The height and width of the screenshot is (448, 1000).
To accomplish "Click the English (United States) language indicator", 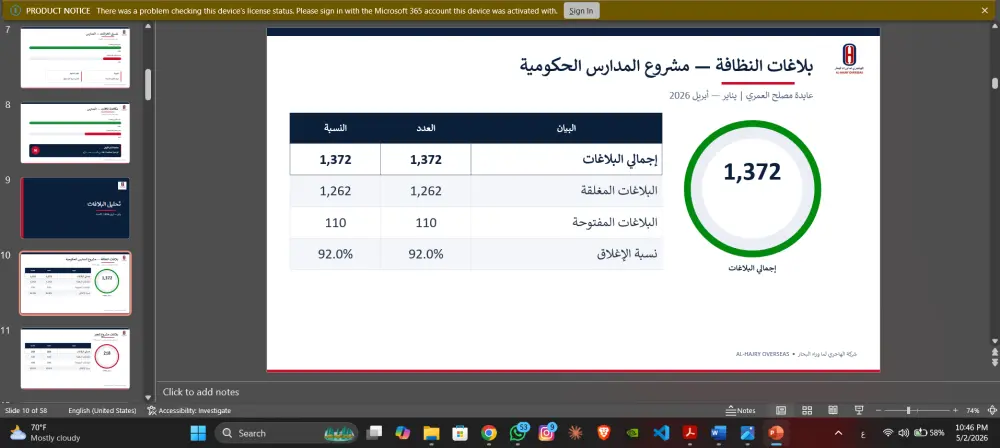I will [102, 410].
